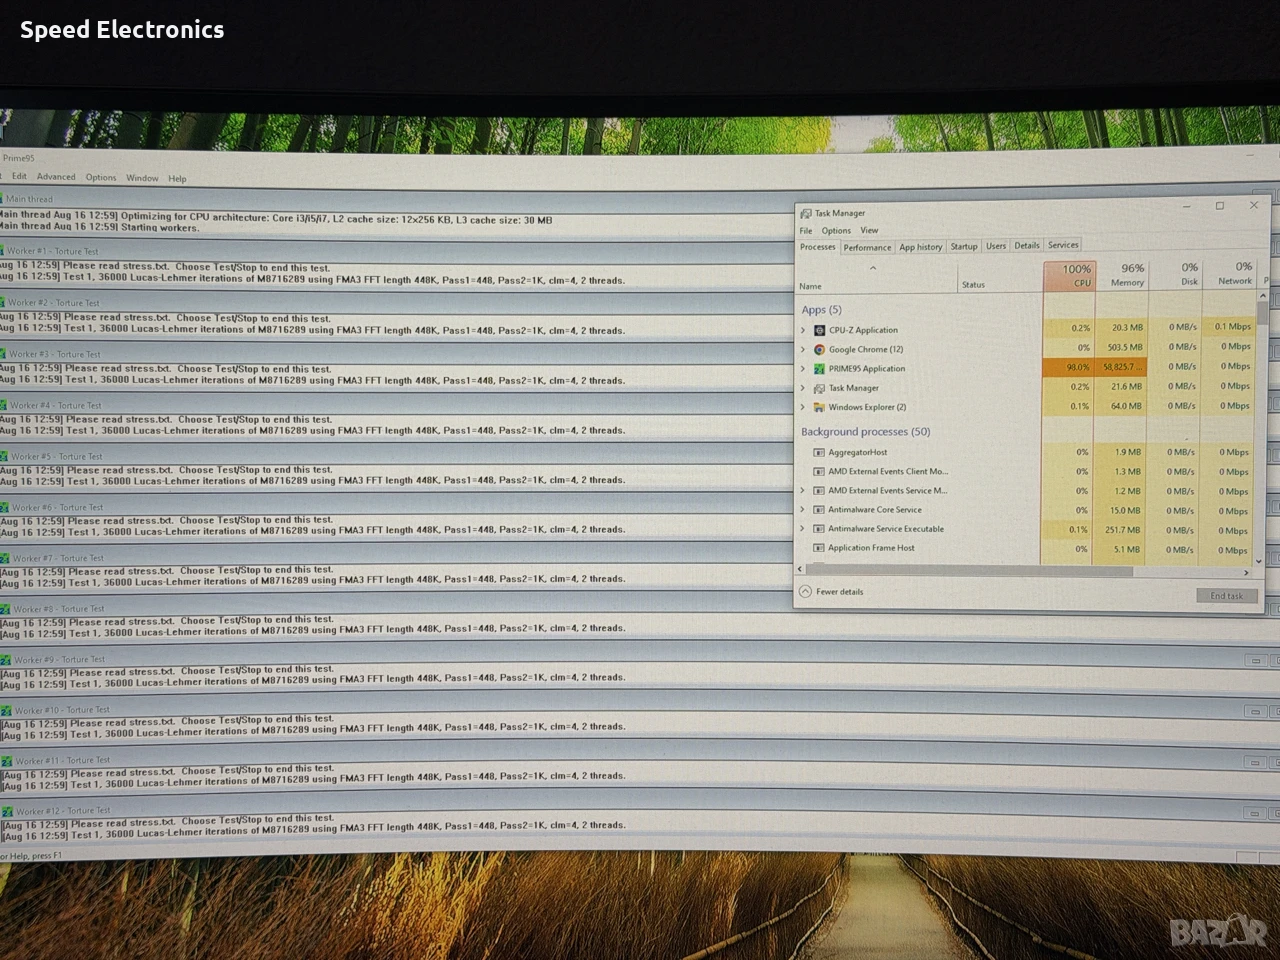The height and width of the screenshot is (960, 1280).
Task: Open the Details tab
Action: pyautogui.click(x=1027, y=246)
